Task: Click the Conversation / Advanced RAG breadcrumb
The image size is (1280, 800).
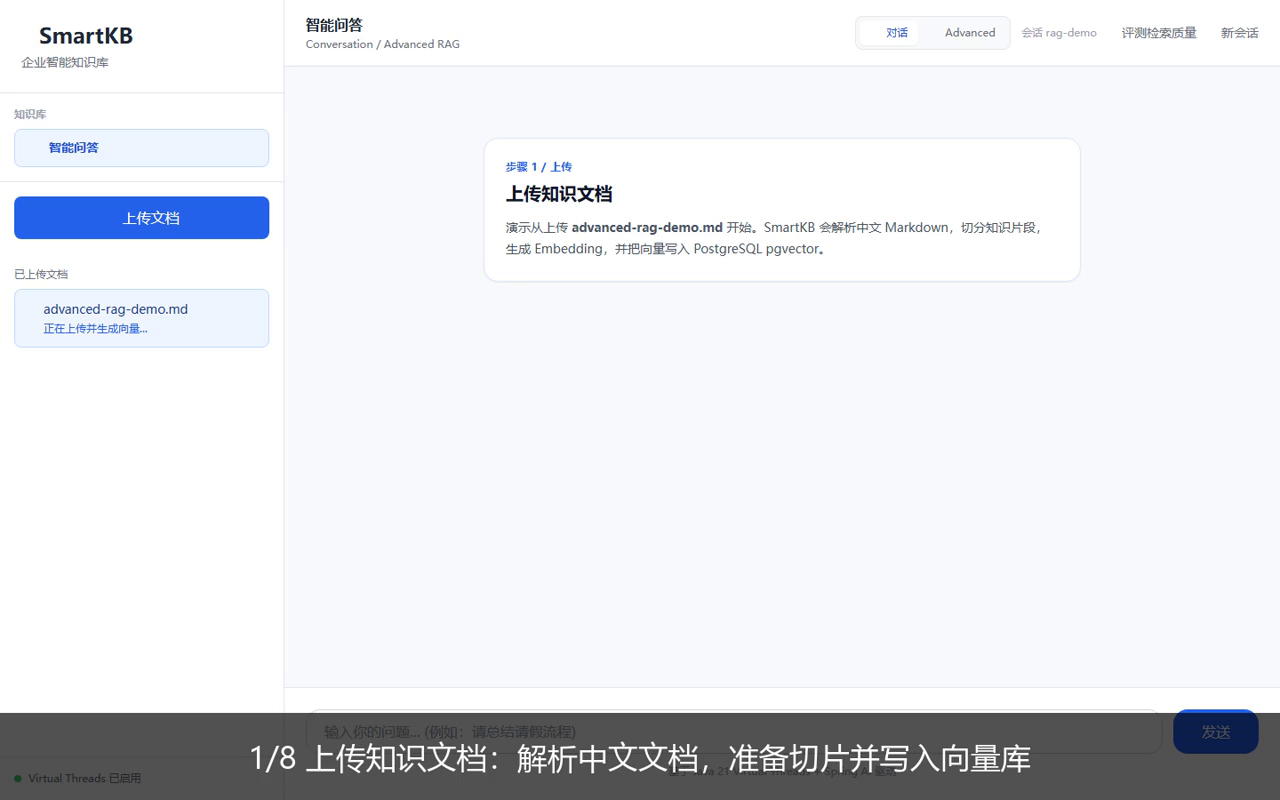Action: pyautogui.click(x=383, y=44)
